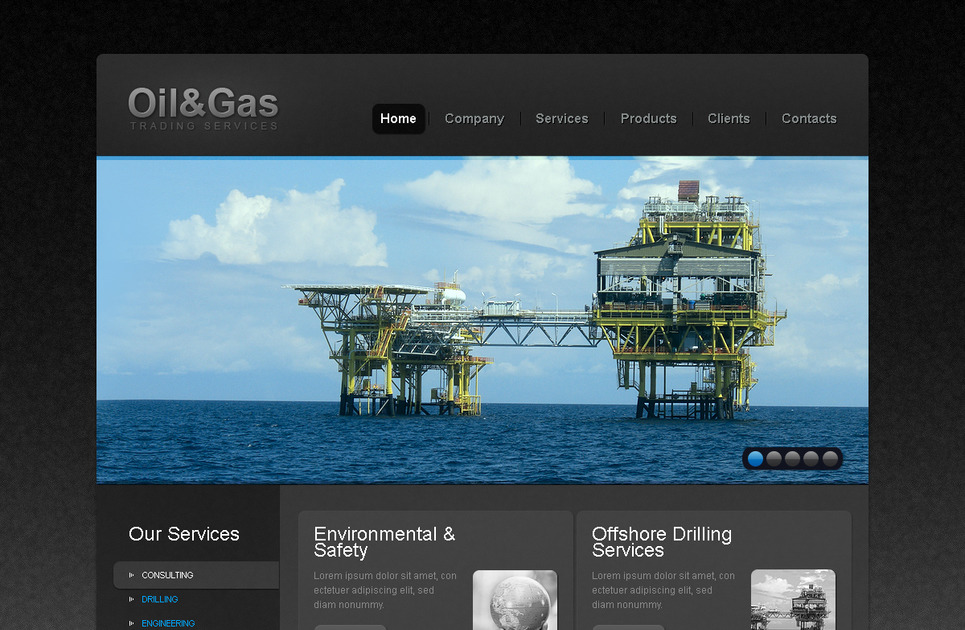
Task: Click the arrow icon beside CONSULTING
Action: click(x=131, y=575)
